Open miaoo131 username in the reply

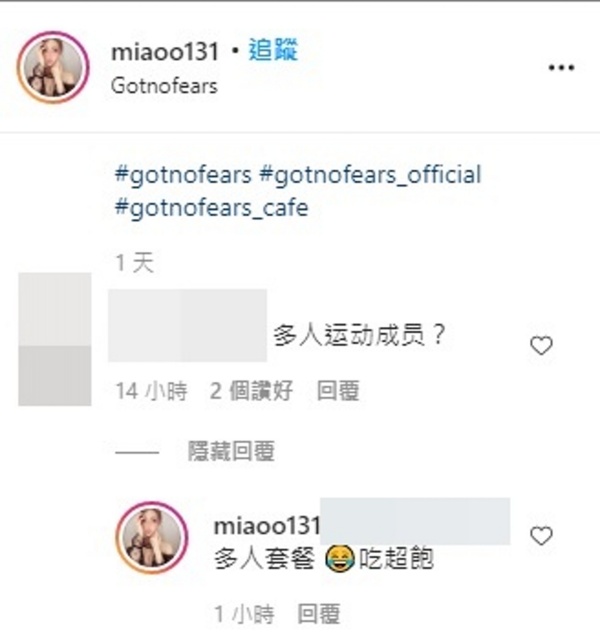tap(267, 526)
